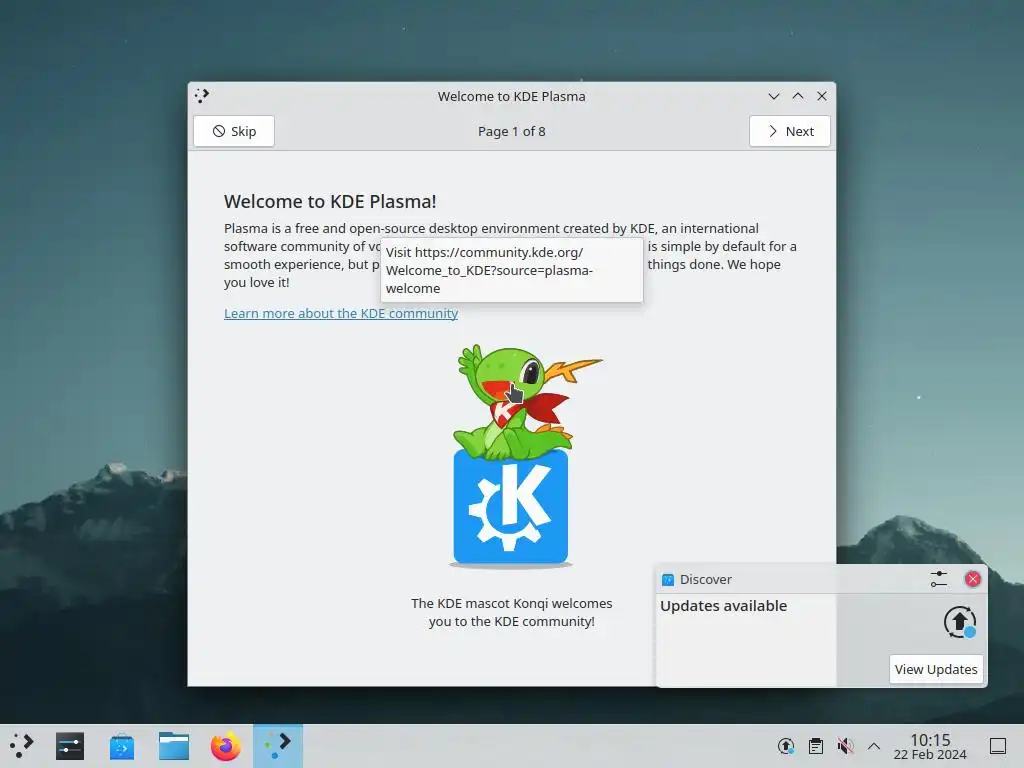
Task: Go to the Next welcome page
Action: [790, 131]
